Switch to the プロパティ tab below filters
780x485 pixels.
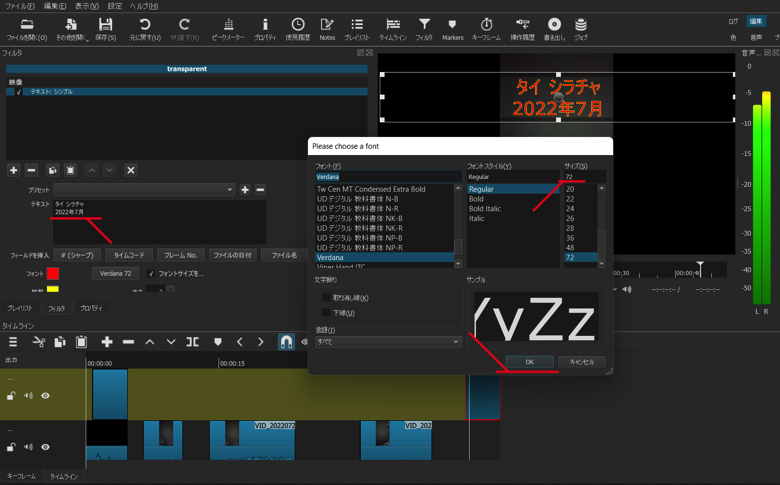click(x=91, y=308)
